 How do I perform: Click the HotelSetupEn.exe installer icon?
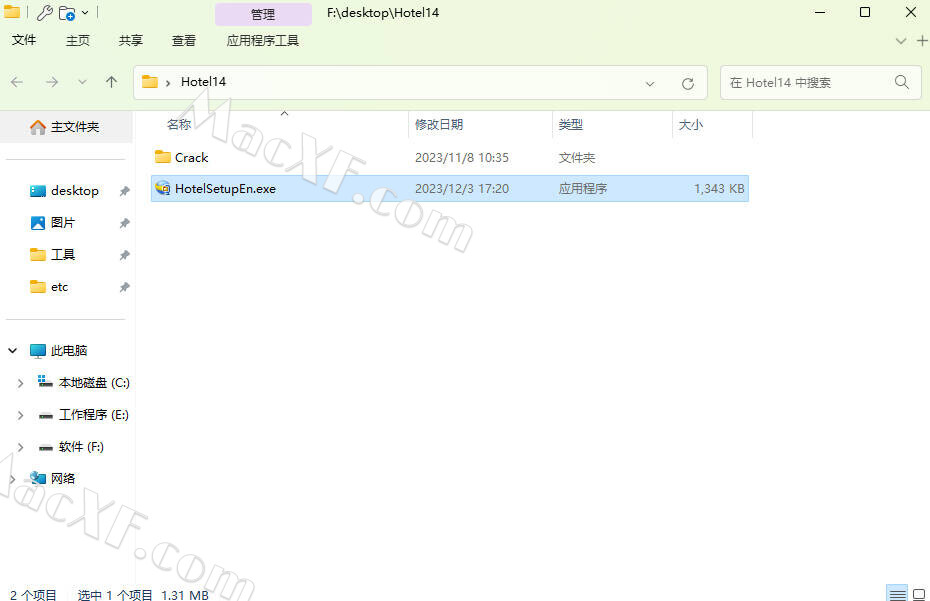(x=163, y=188)
